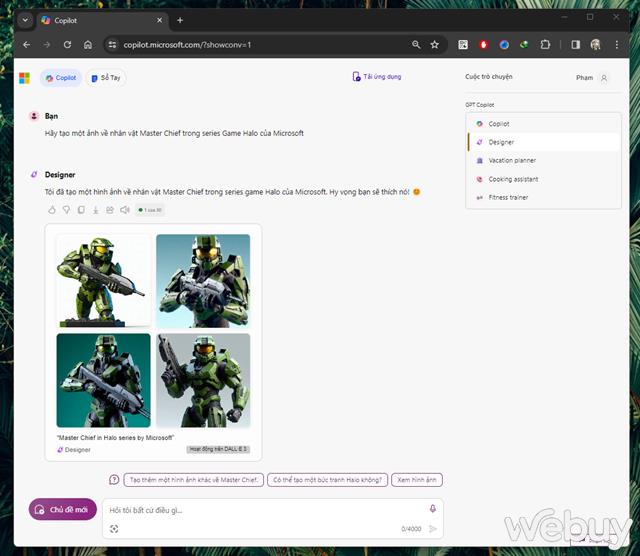
Task: Click the green extension icon in toolbar
Action: tap(524, 44)
